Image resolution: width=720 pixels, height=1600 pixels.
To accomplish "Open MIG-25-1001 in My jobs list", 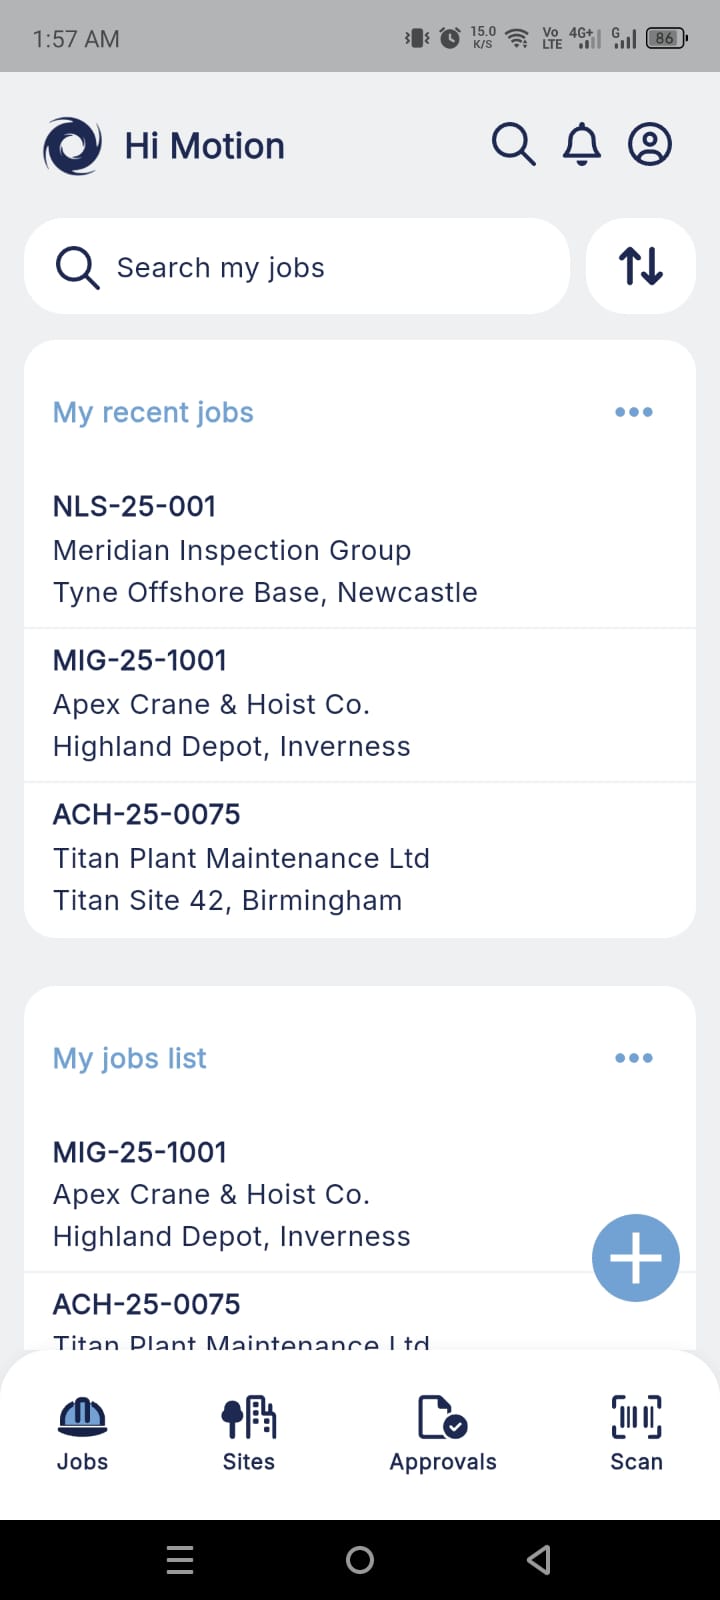I will pos(232,1194).
